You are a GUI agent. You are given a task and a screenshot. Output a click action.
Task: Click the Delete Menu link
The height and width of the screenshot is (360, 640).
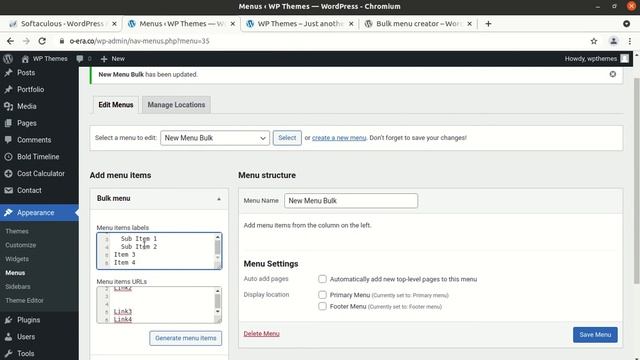pyautogui.click(x=261, y=334)
